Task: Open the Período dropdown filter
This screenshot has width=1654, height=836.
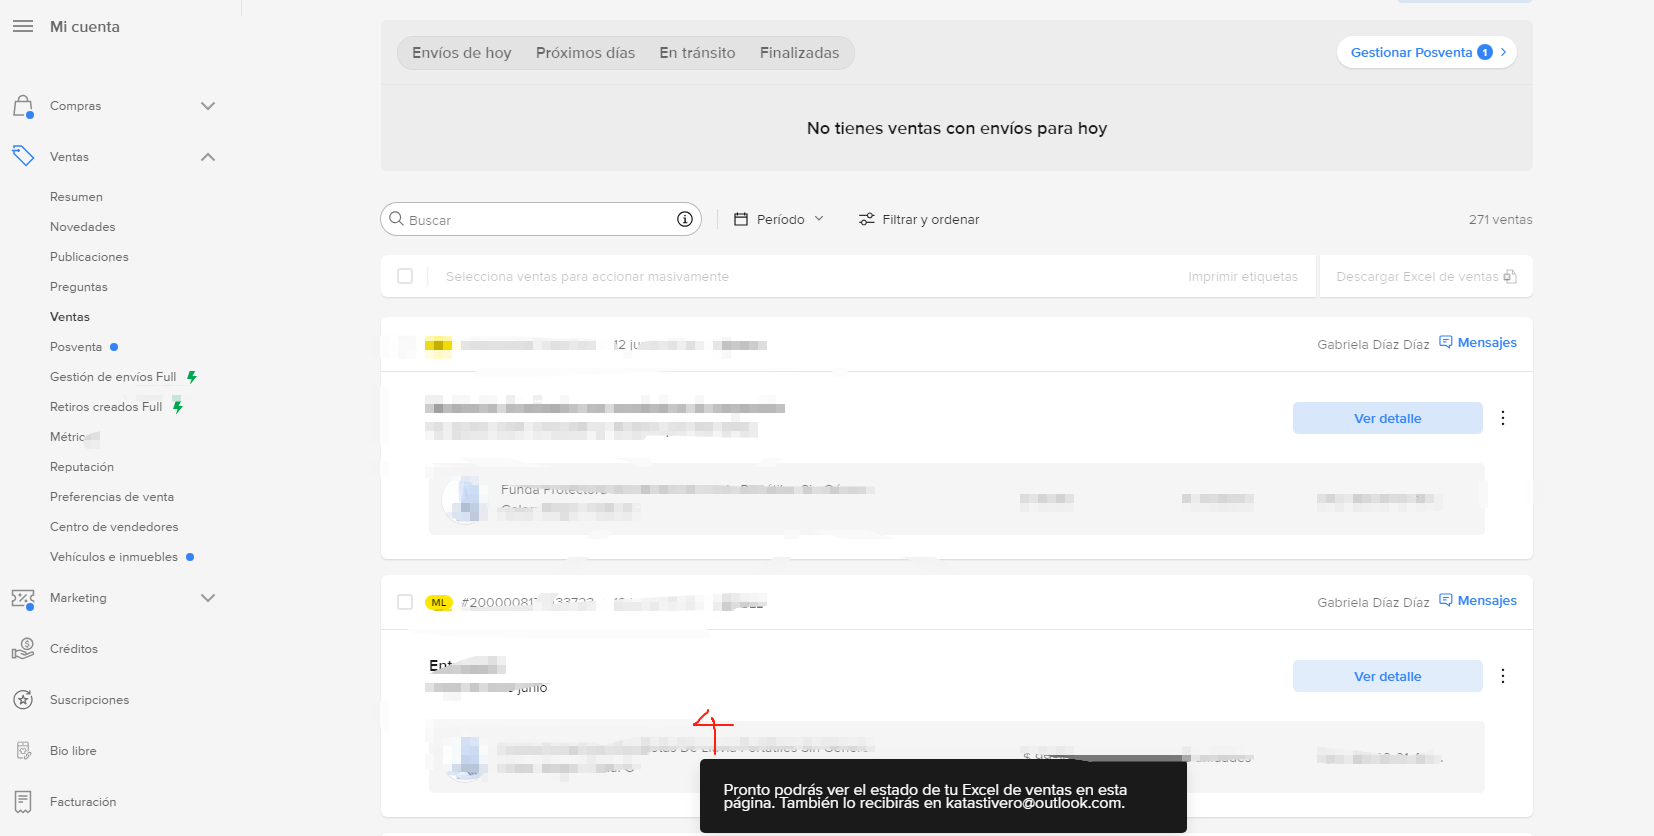Action: tap(779, 219)
